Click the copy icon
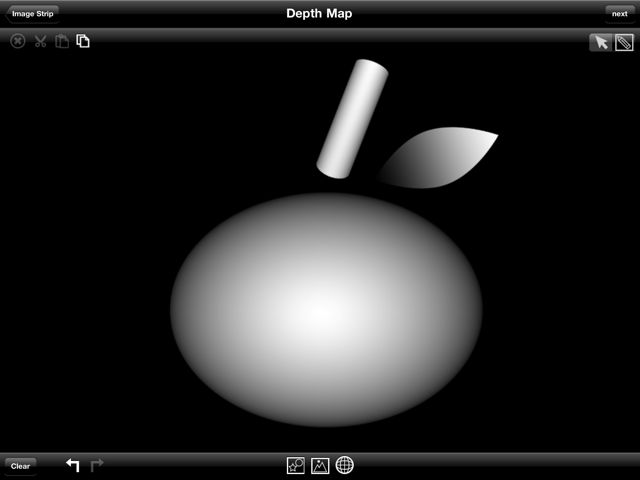 (83, 41)
